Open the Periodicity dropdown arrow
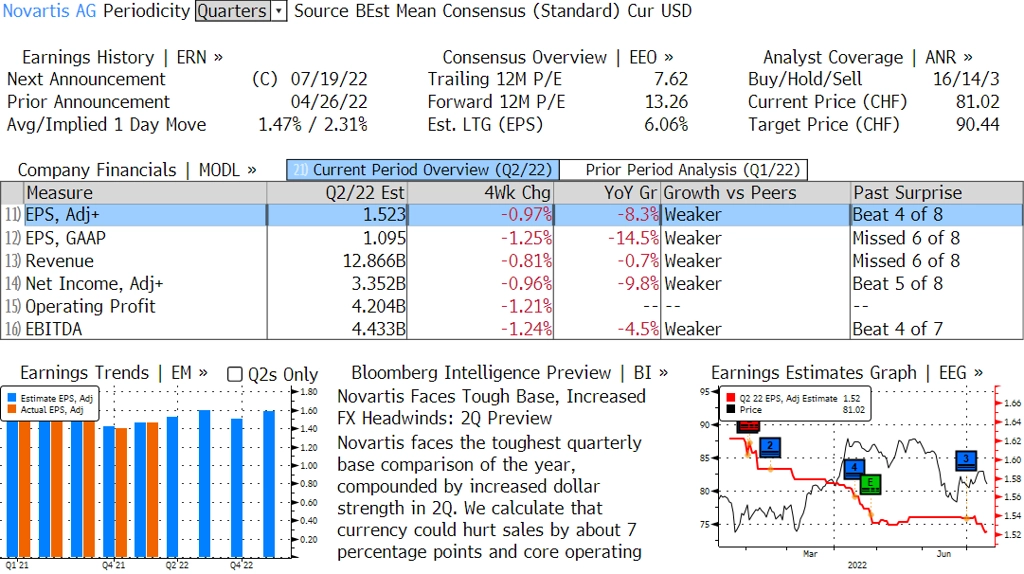The height and width of the screenshot is (574, 1024). pyautogui.click(x=279, y=11)
